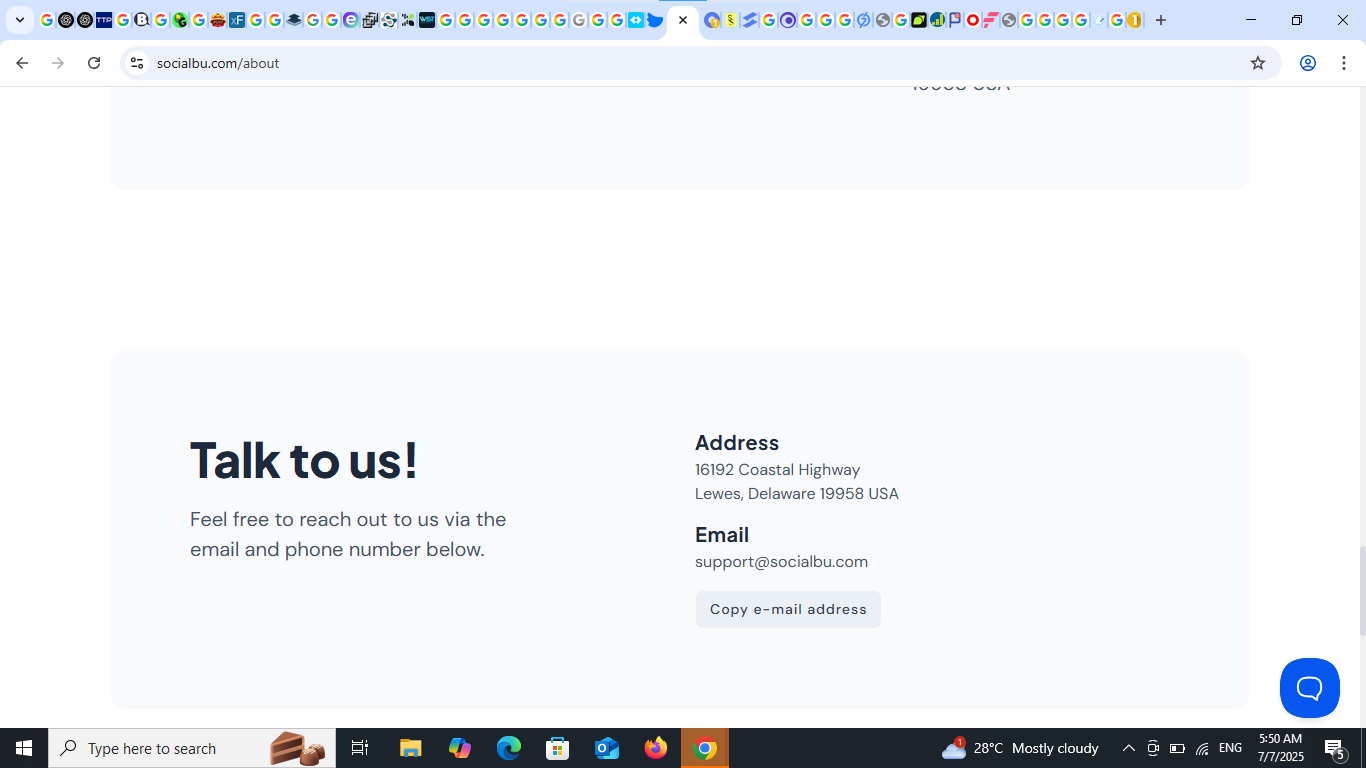Open the blue lightning circle favicon tab
The height and width of the screenshot is (768, 1366).
point(864,20)
